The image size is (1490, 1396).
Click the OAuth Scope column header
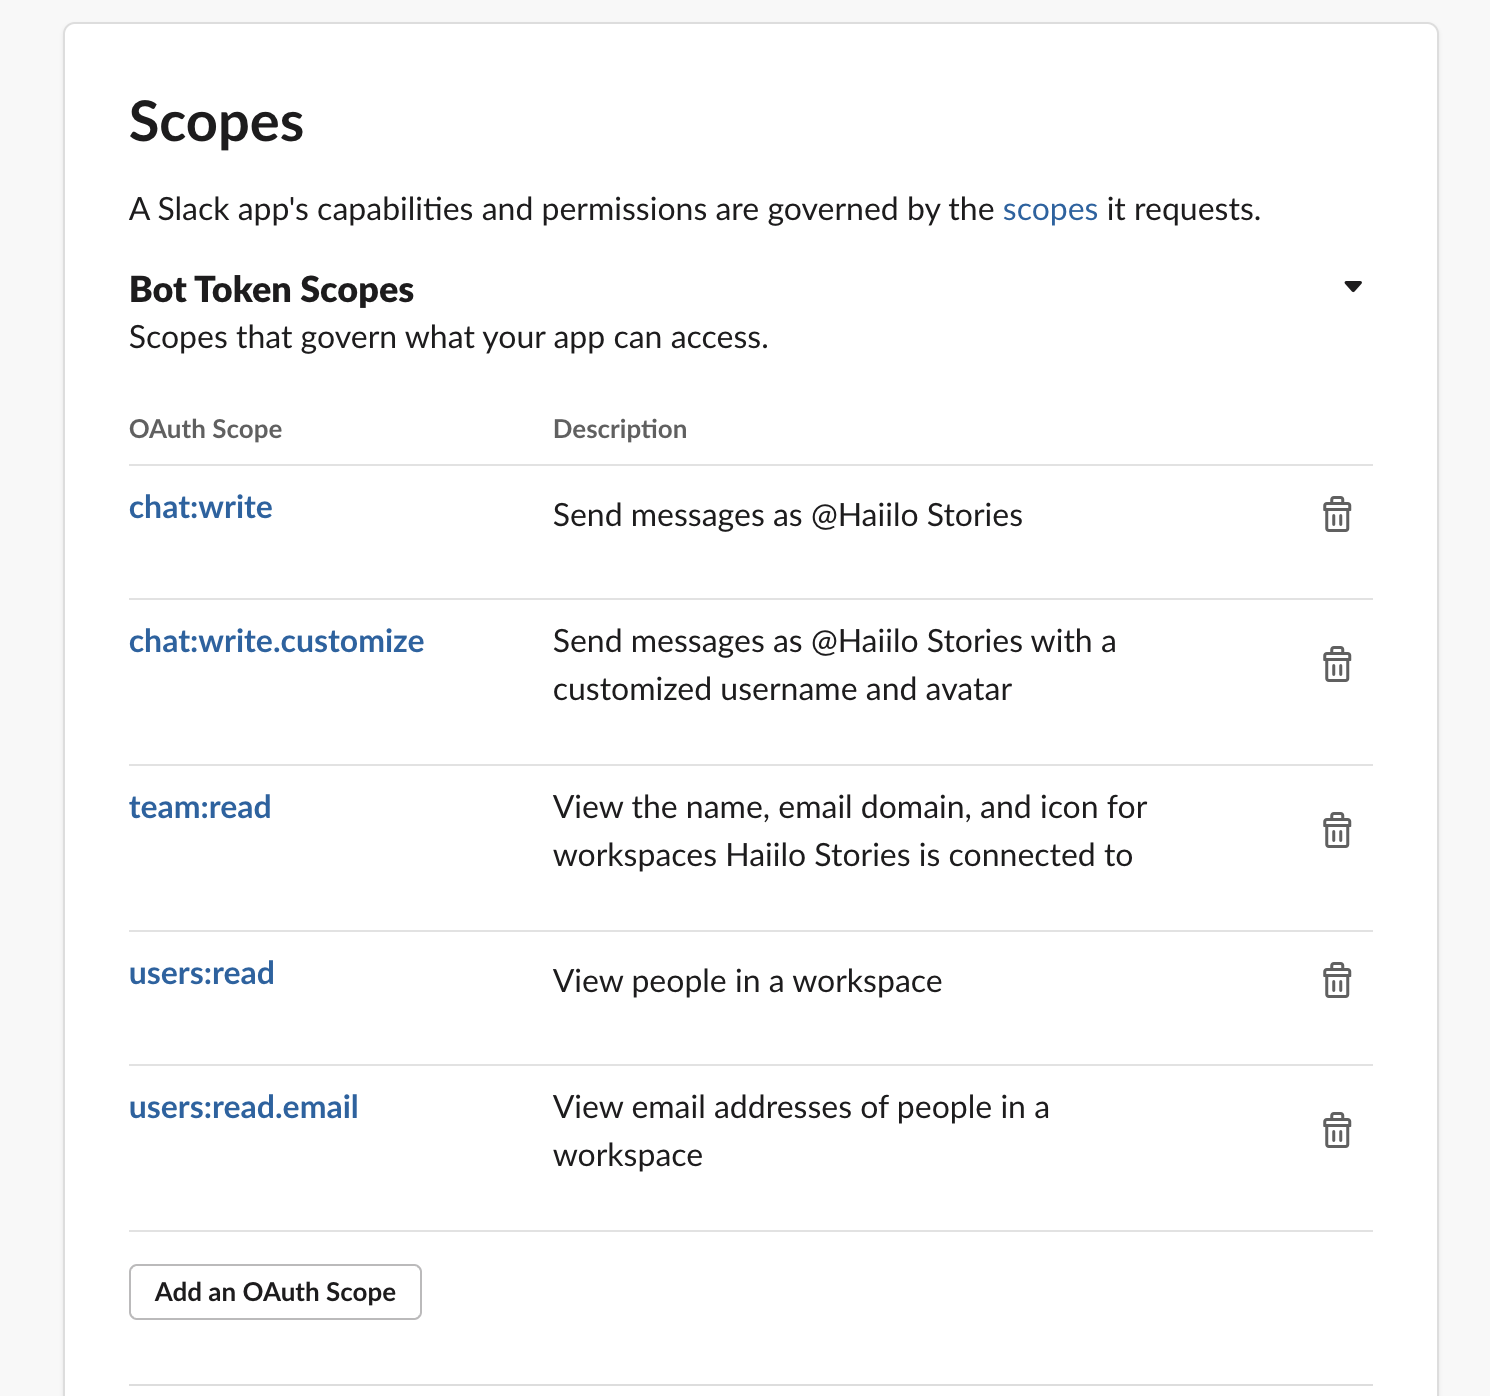coord(205,429)
